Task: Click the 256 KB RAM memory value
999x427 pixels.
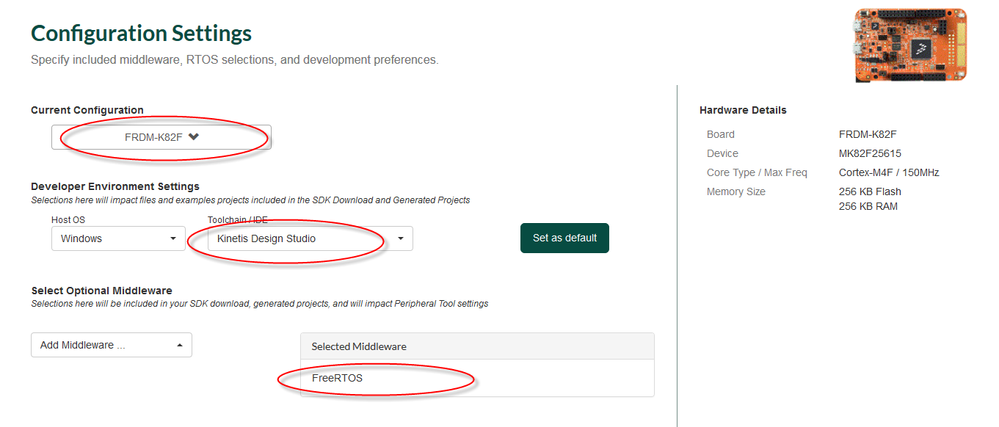Action: click(x=870, y=207)
